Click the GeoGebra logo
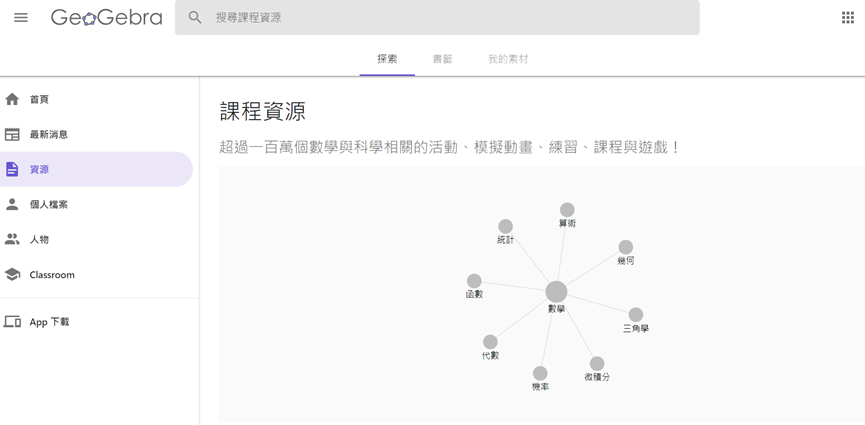This screenshot has width=865, height=425. [106, 18]
